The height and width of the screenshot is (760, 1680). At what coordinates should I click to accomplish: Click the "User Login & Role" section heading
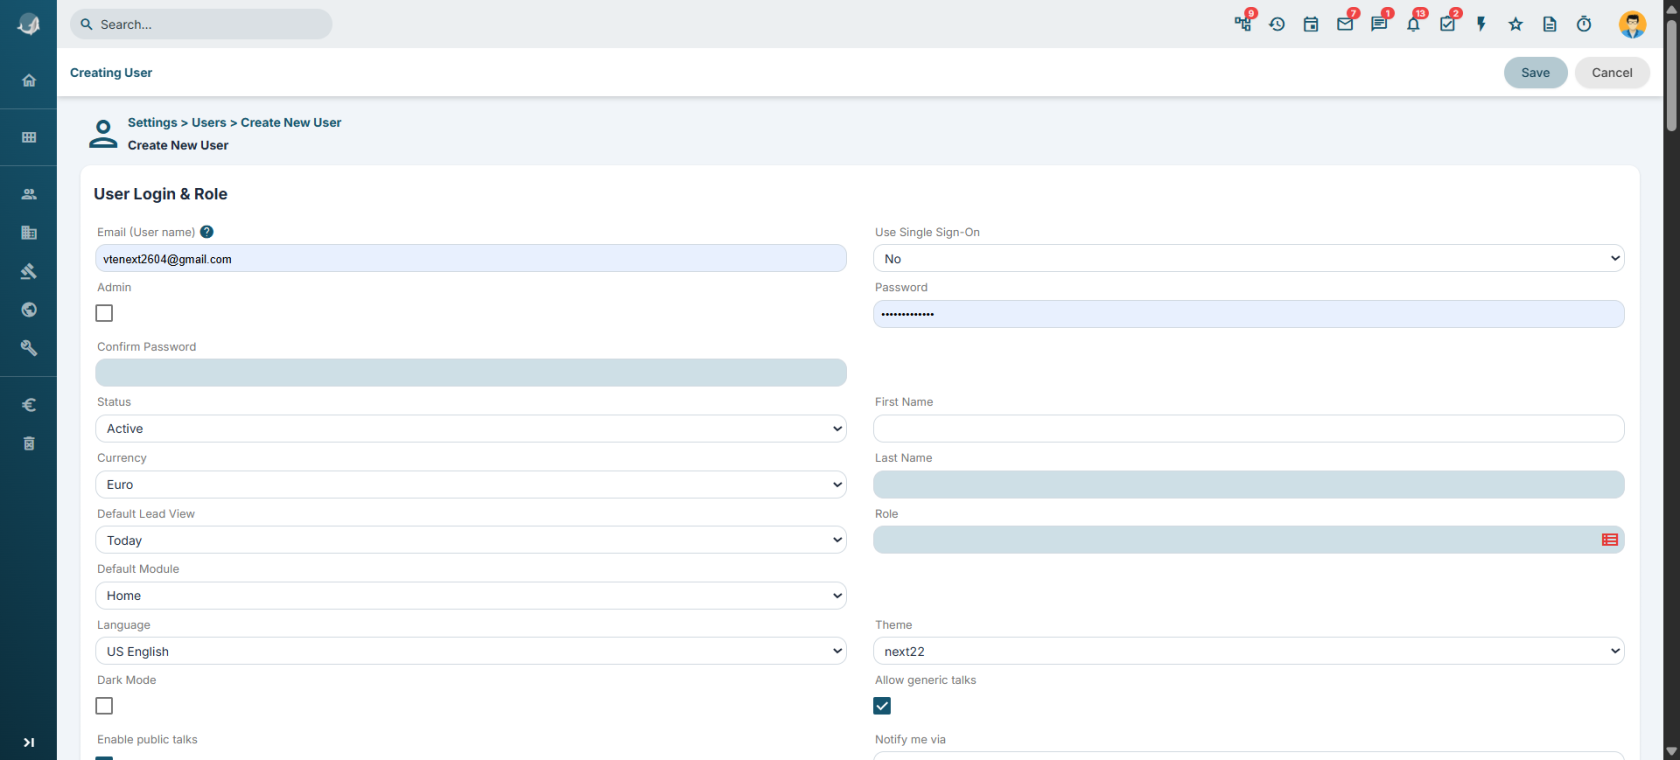tap(161, 194)
